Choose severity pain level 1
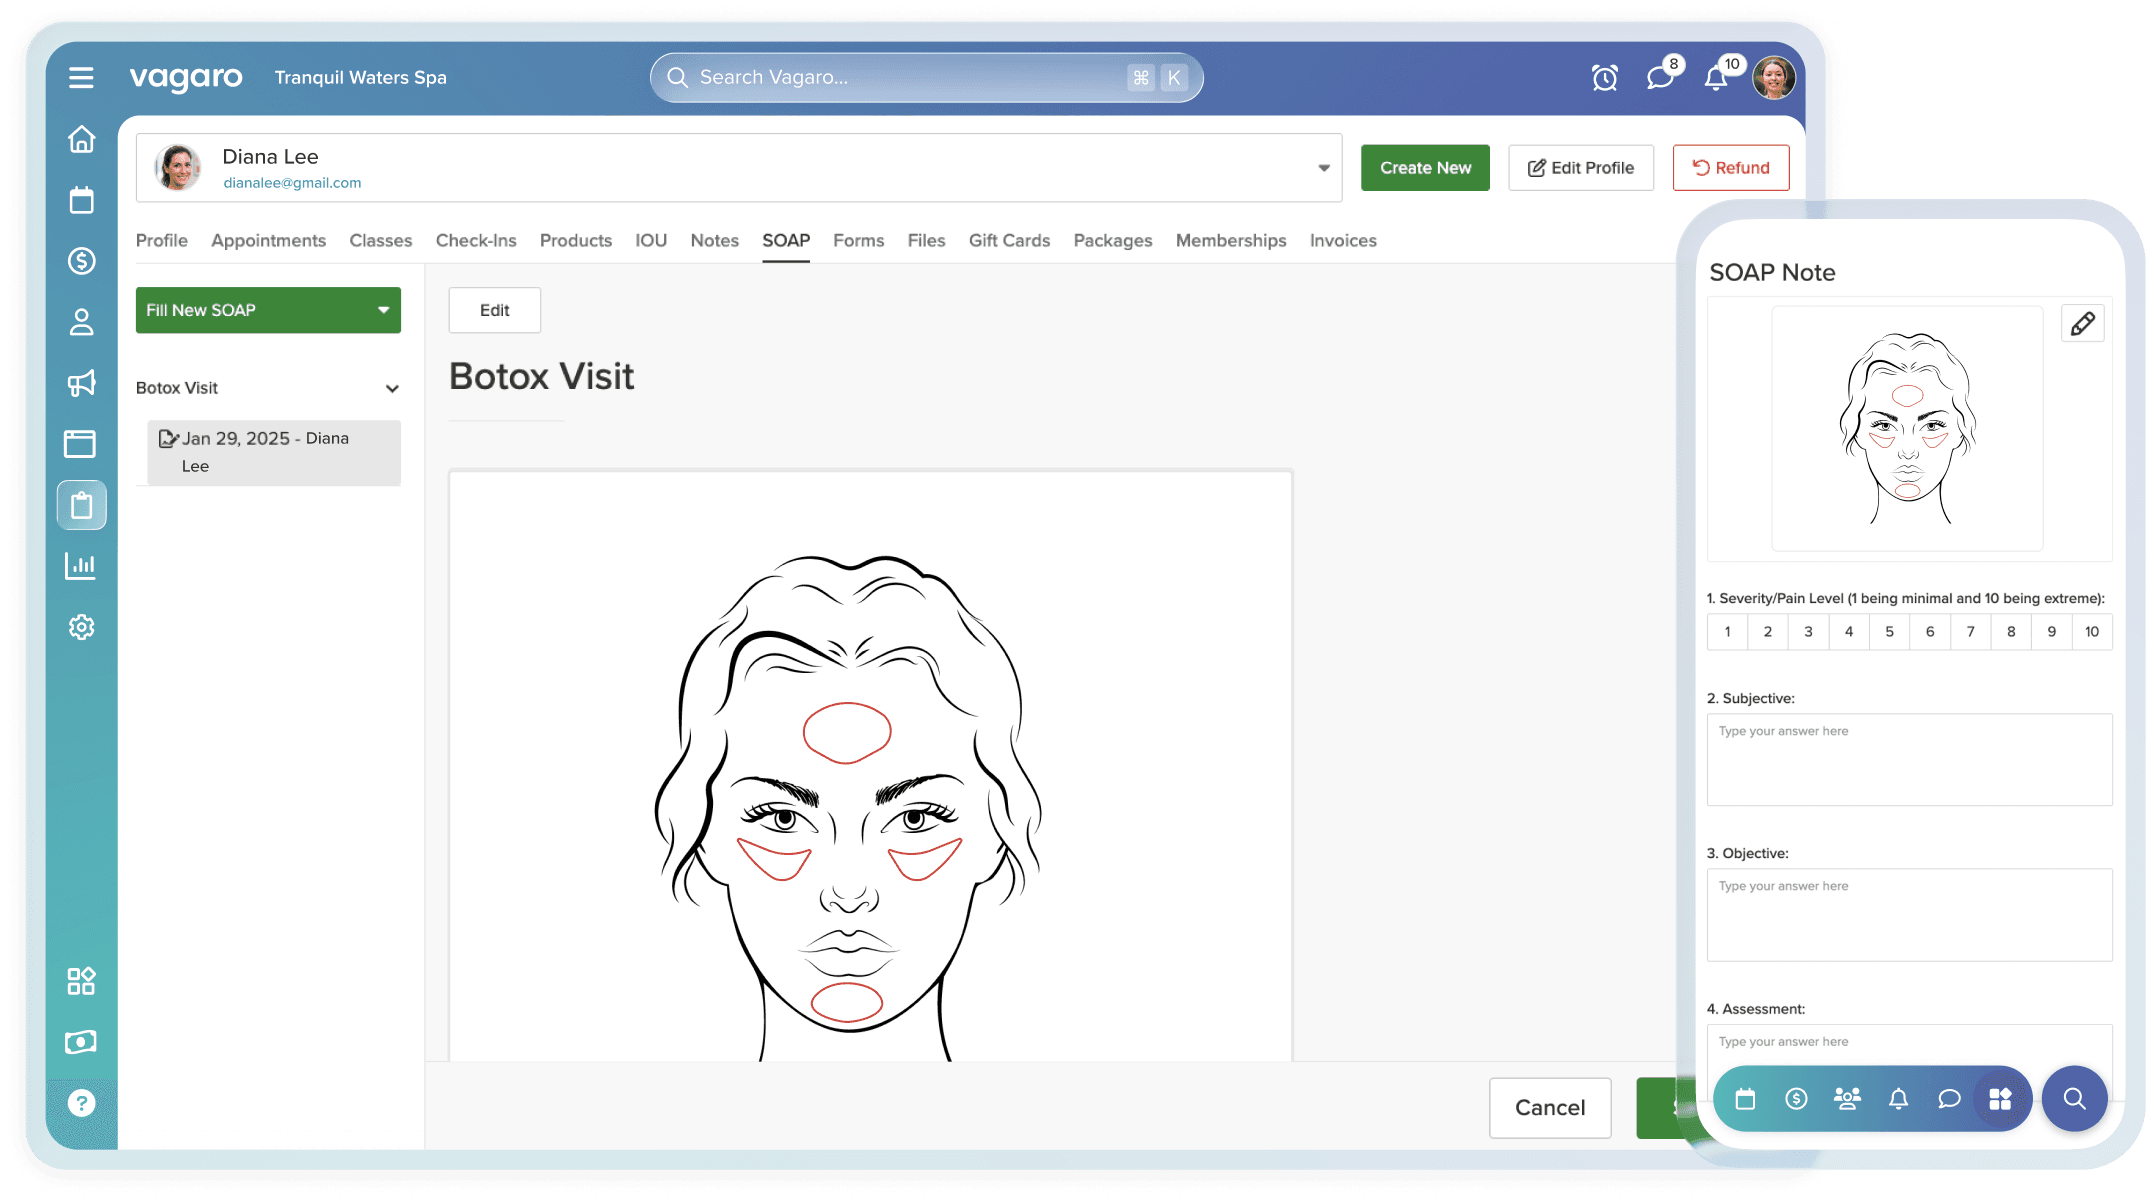 [1727, 631]
